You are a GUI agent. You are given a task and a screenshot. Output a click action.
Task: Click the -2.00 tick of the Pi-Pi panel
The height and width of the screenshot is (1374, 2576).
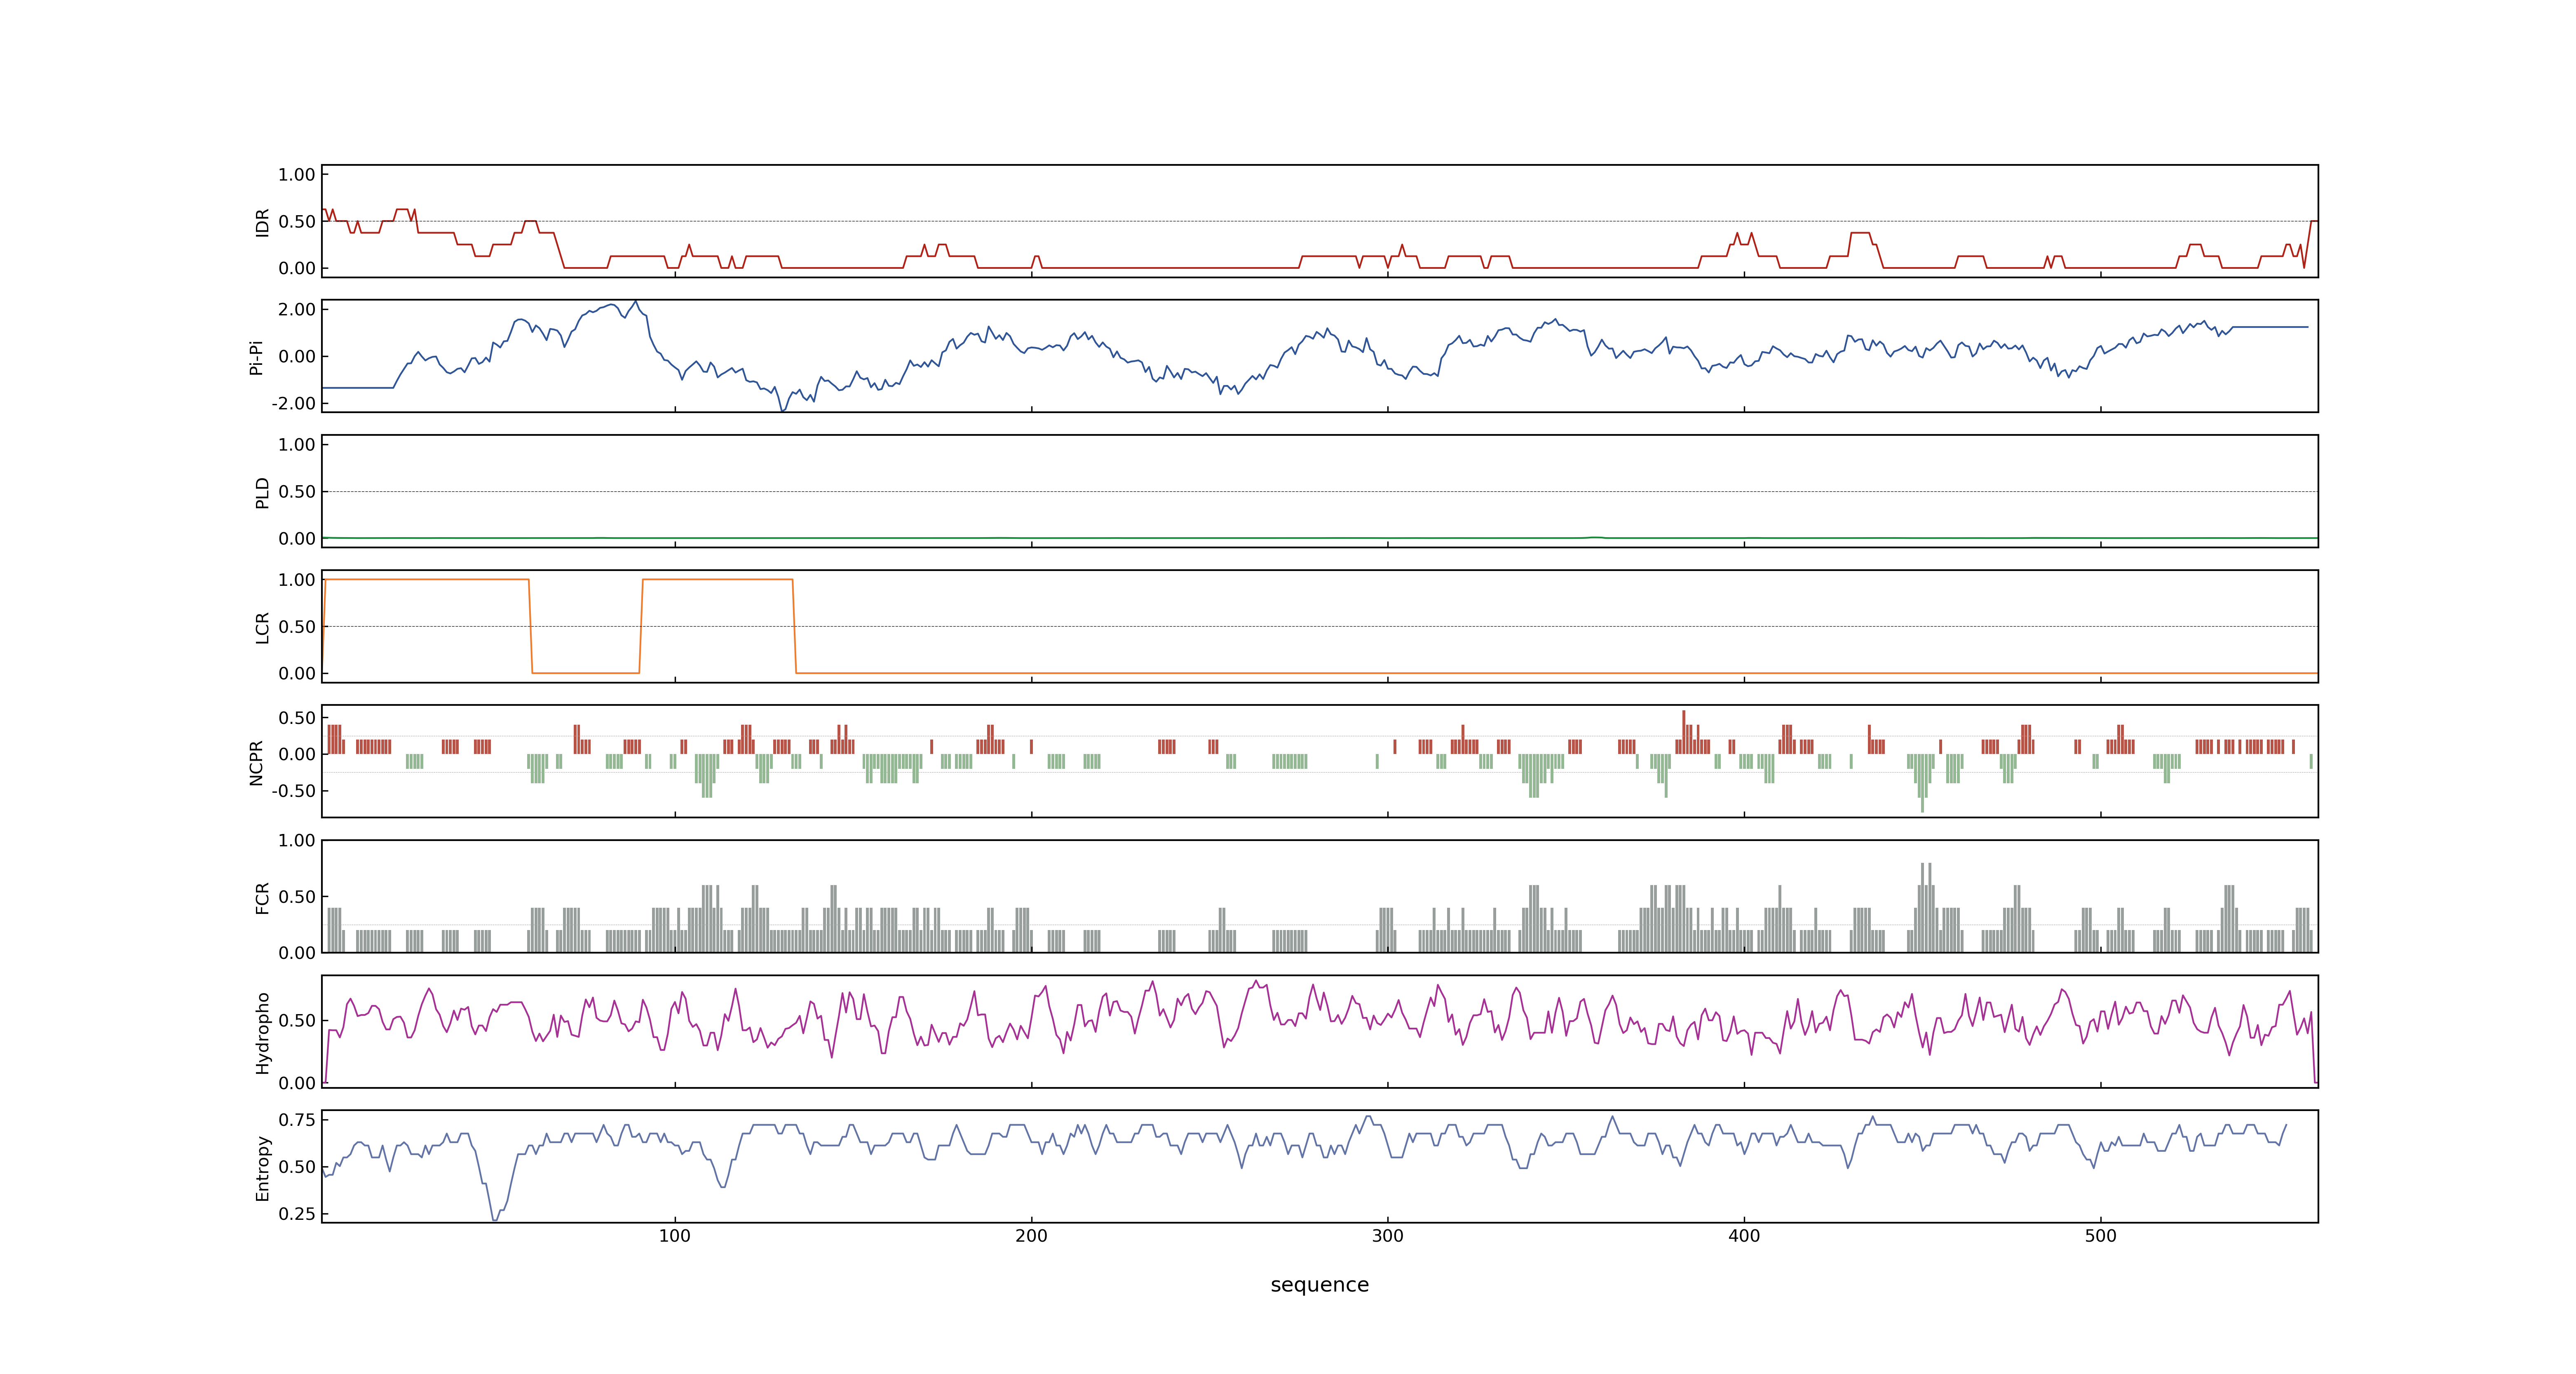[x=293, y=404]
